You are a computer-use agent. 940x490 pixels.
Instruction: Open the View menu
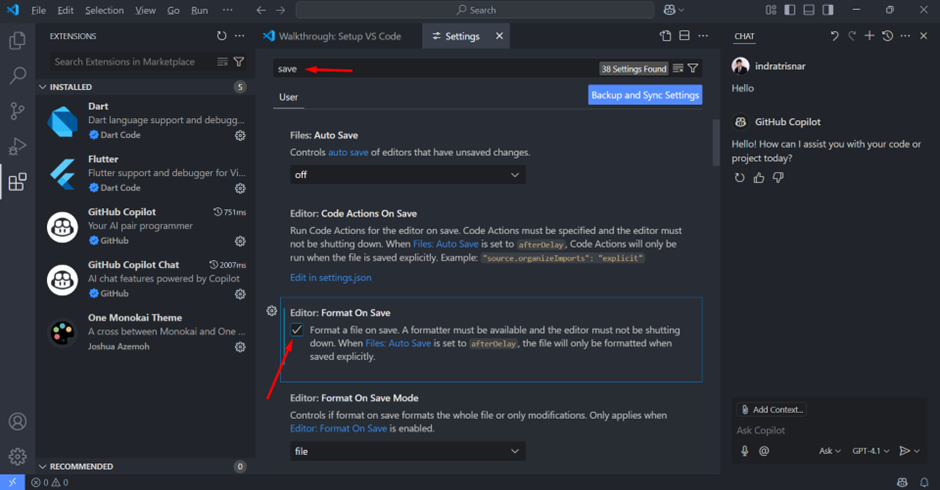(x=145, y=10)
